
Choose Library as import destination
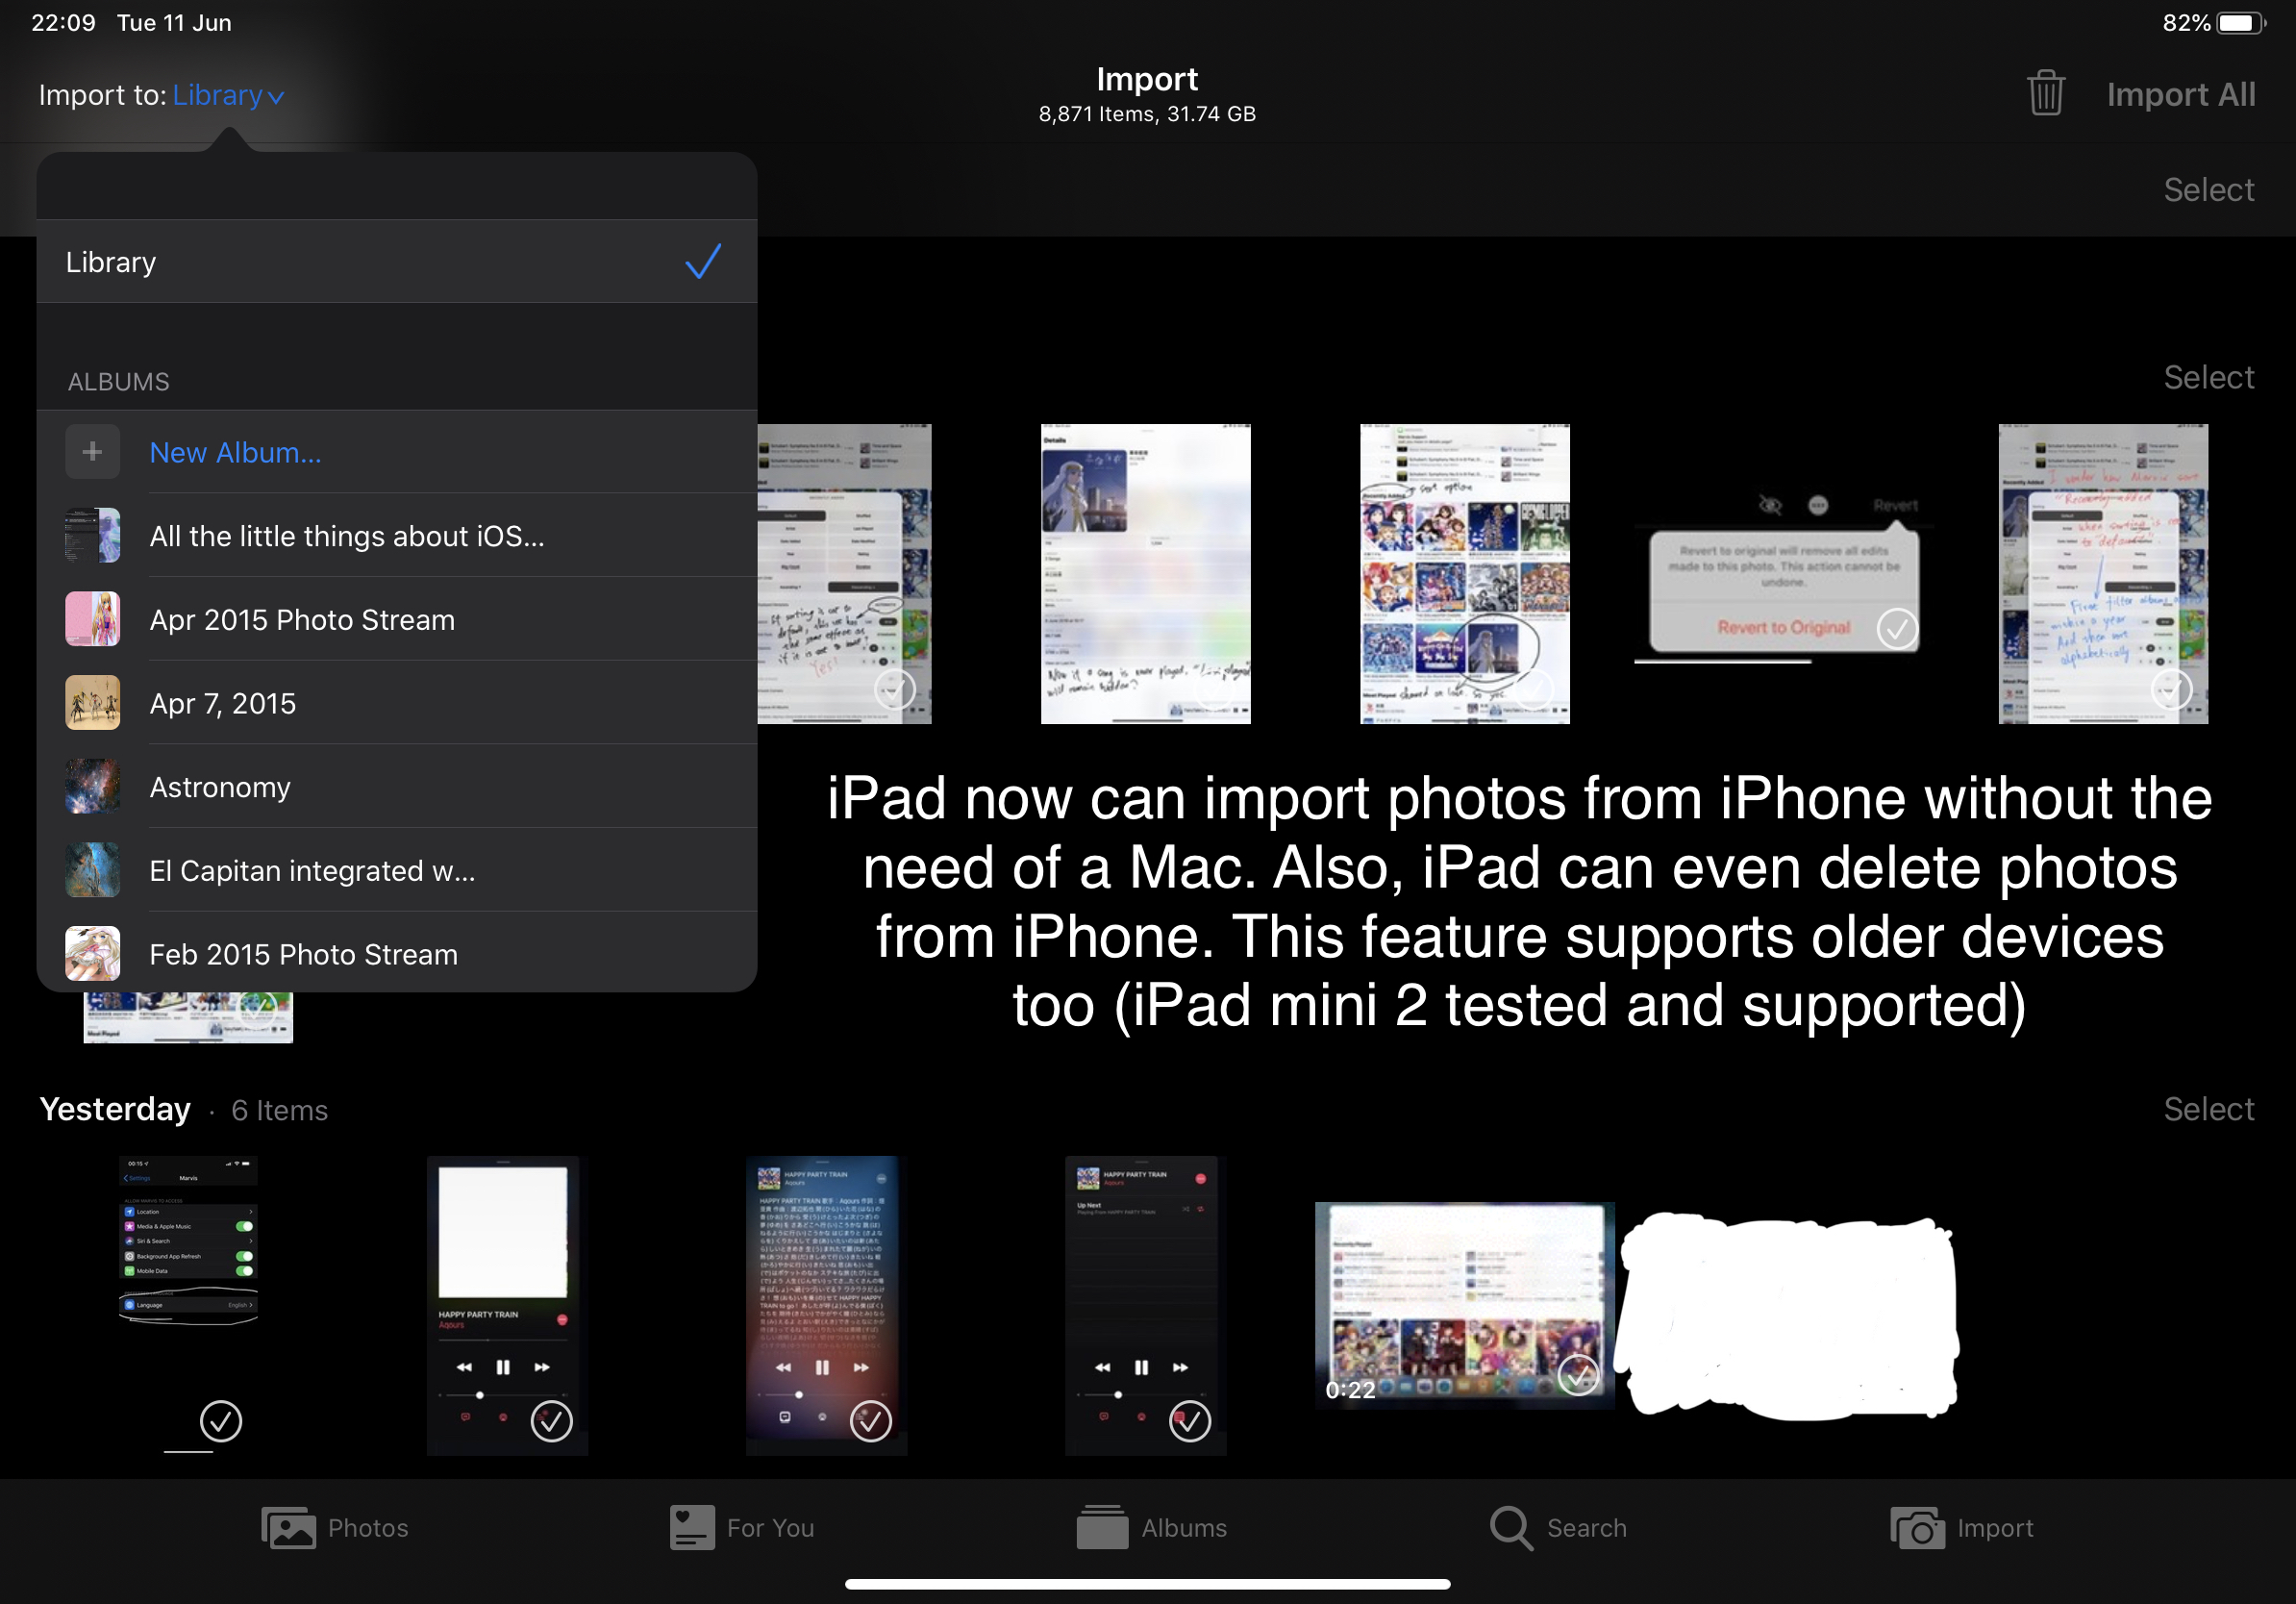point(396,261)
